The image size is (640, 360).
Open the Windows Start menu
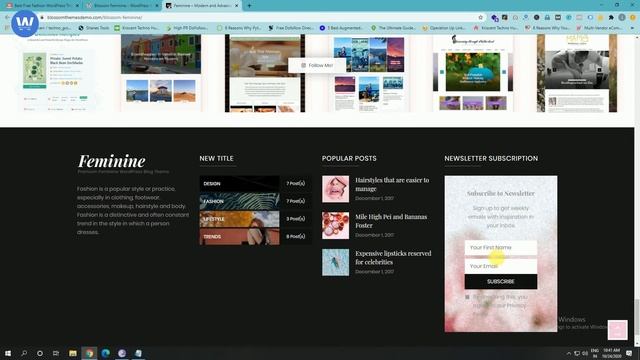tap(8, 353)
